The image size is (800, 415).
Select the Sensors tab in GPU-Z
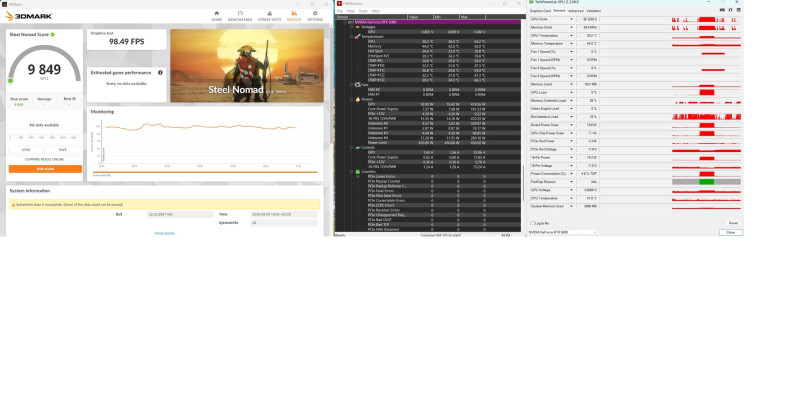tap(559, 11)
